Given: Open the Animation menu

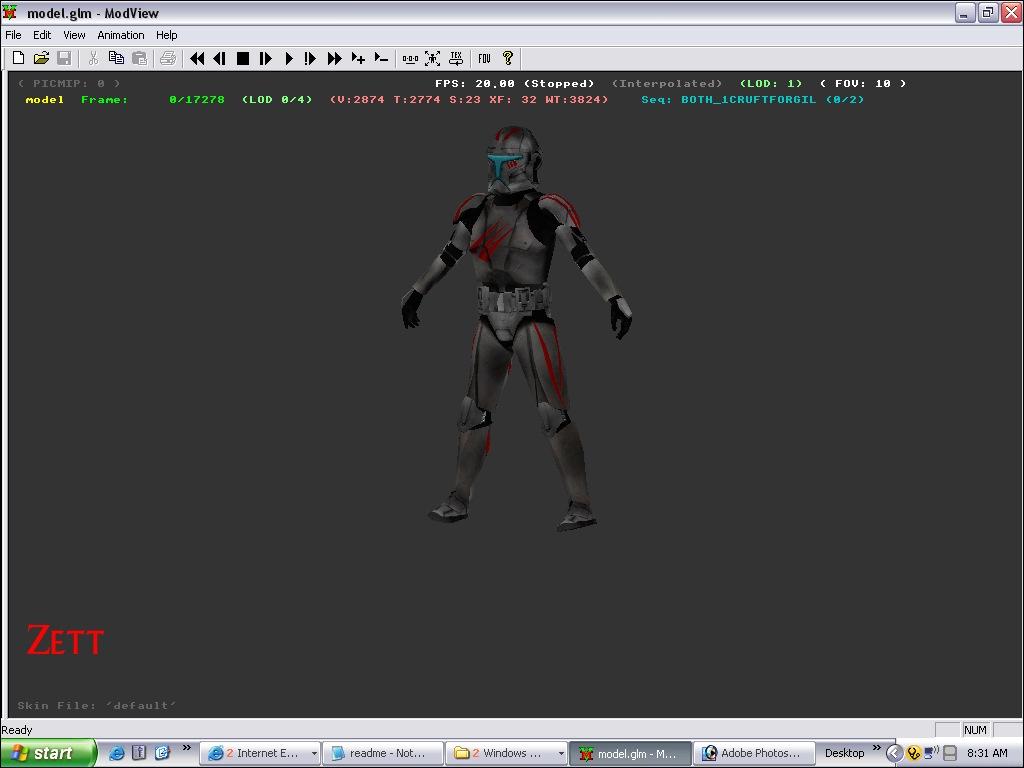Looking at the screenshot, I should [120, 35].
